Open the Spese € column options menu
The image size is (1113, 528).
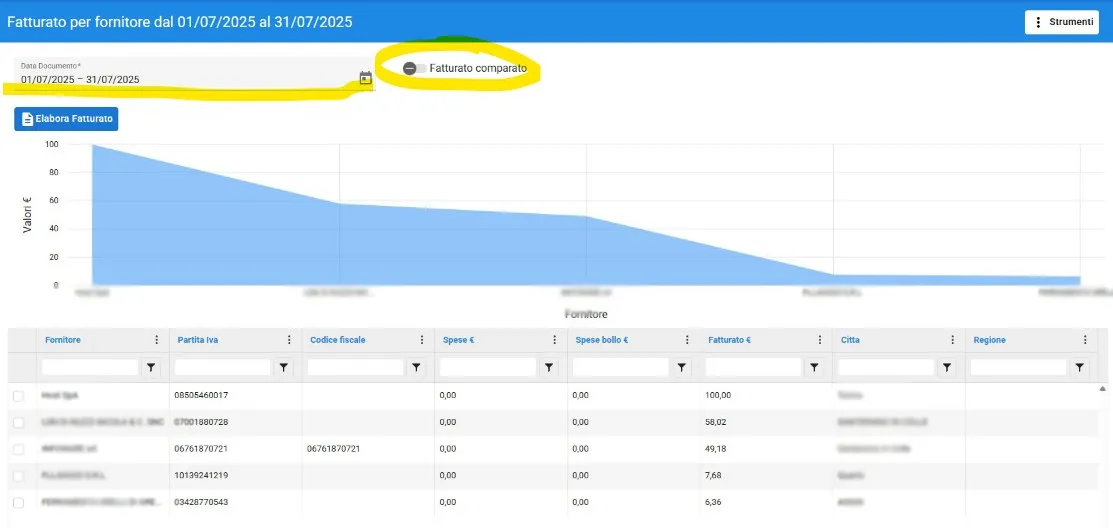[554, 340]
